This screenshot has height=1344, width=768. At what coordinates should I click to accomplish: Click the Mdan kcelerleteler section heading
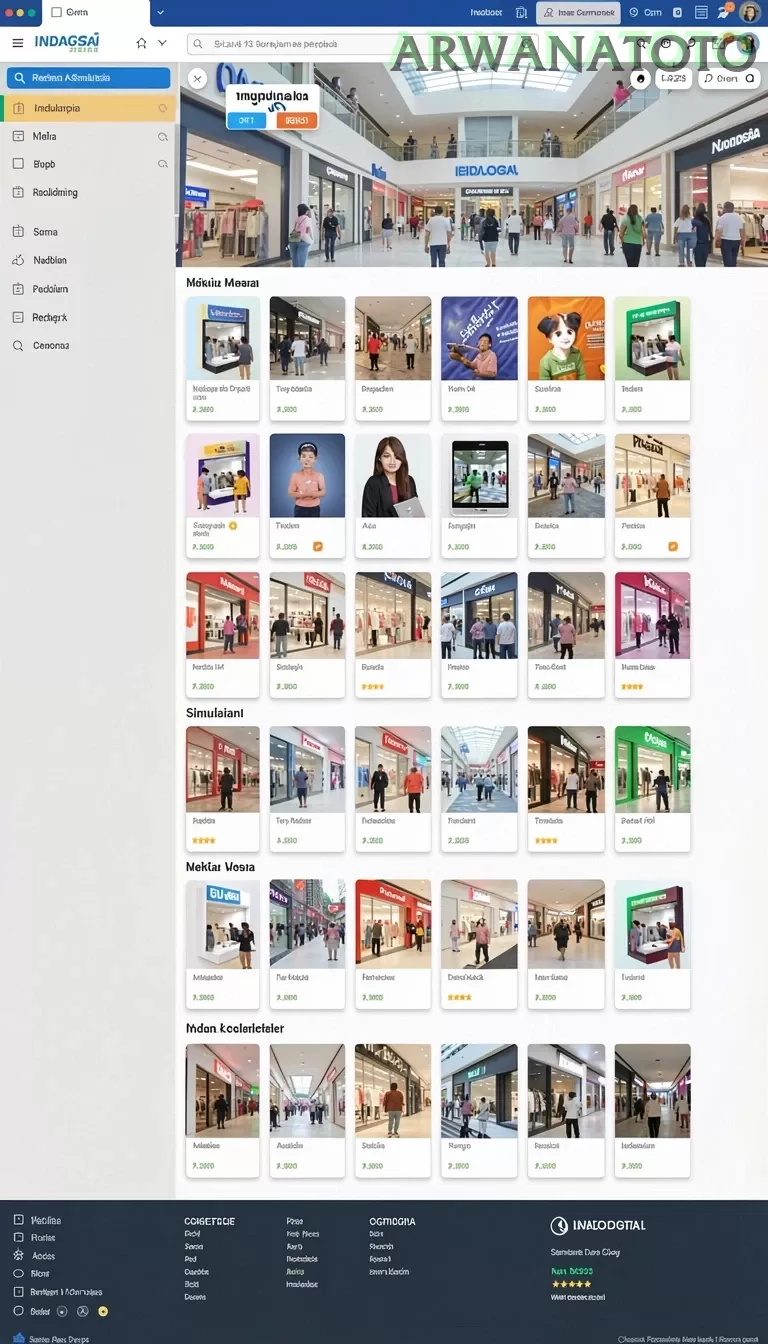[x=235, y=1028]
